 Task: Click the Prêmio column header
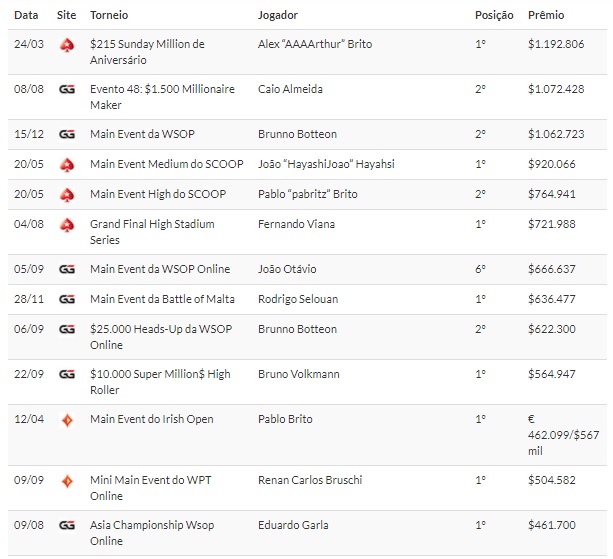[x=546, y=15]
